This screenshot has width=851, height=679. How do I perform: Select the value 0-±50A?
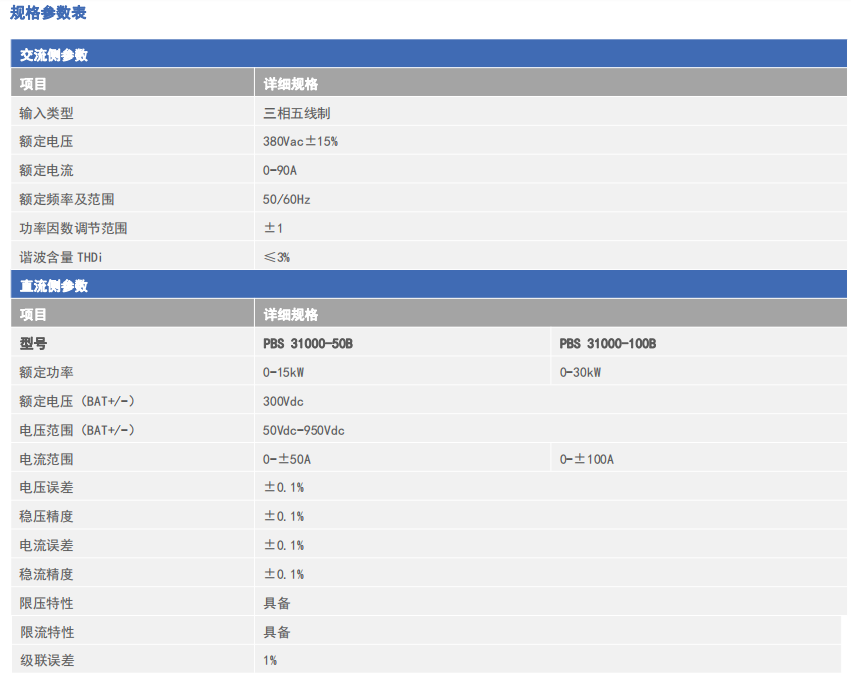pyautogui.click(x=287, y=459)
